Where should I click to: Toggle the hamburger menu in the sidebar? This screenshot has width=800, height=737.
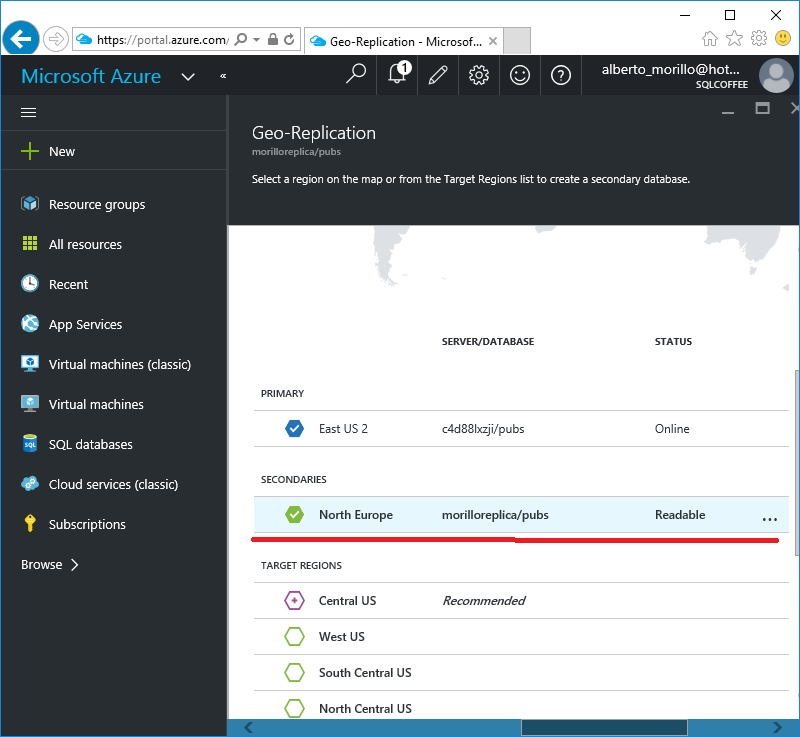[29, 112]
